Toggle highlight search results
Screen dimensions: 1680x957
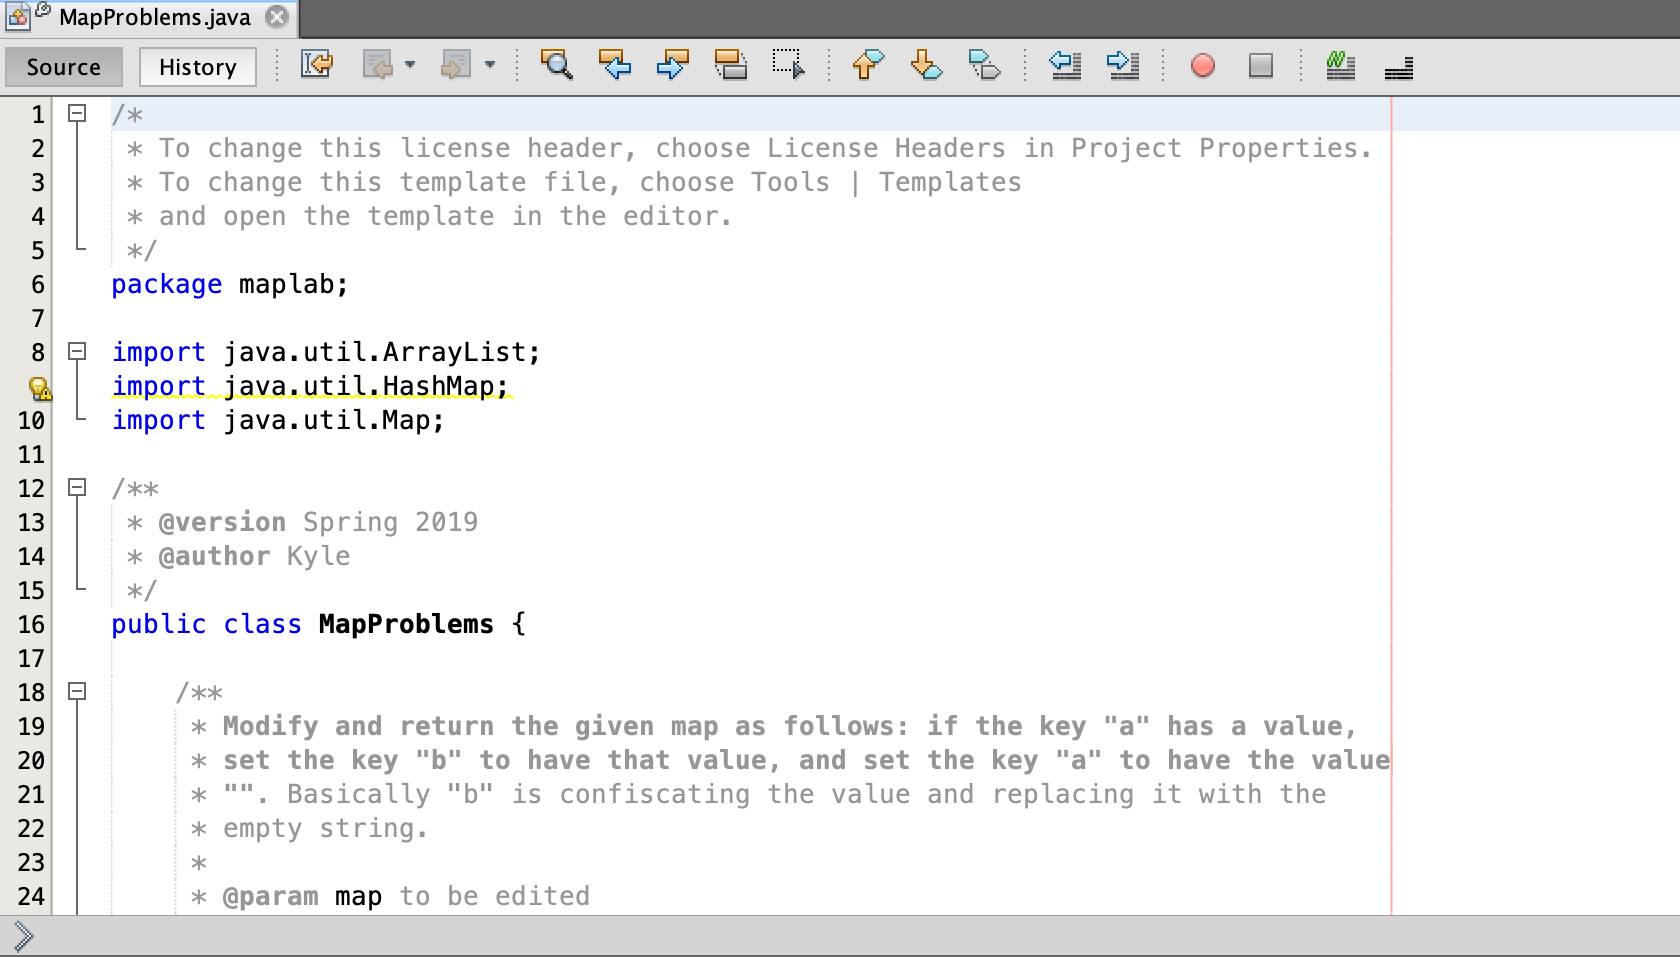click(732, 66)
